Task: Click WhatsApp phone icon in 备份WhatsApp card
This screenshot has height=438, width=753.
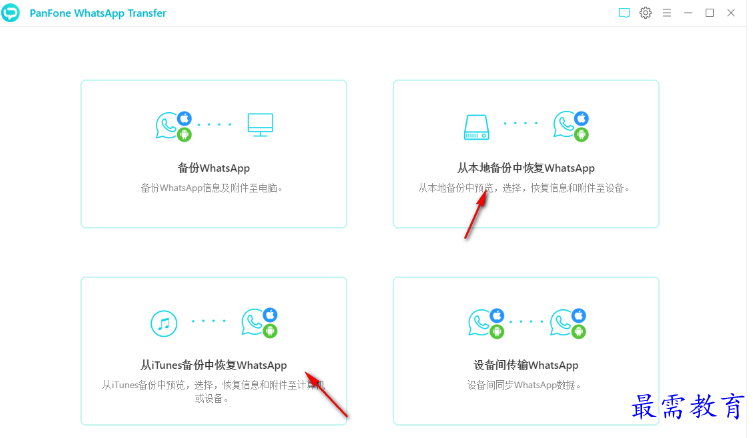Action: 173,126
